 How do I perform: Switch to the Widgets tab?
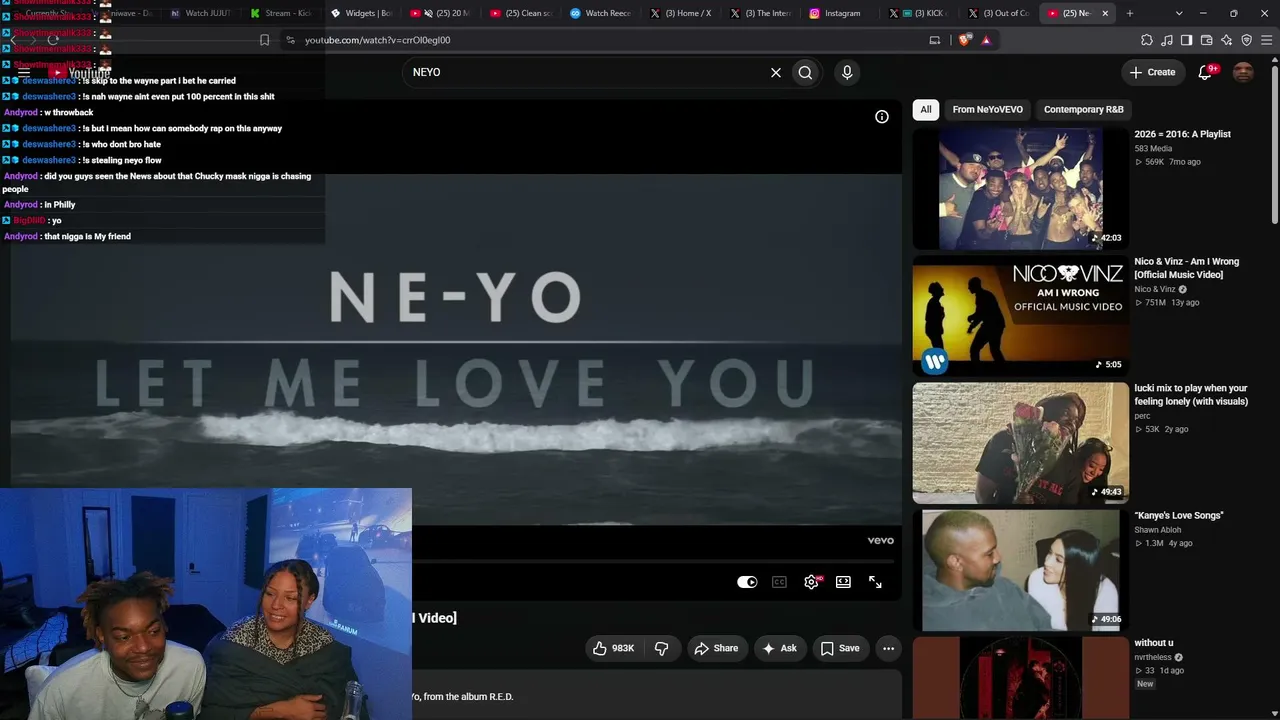(360, 13)
